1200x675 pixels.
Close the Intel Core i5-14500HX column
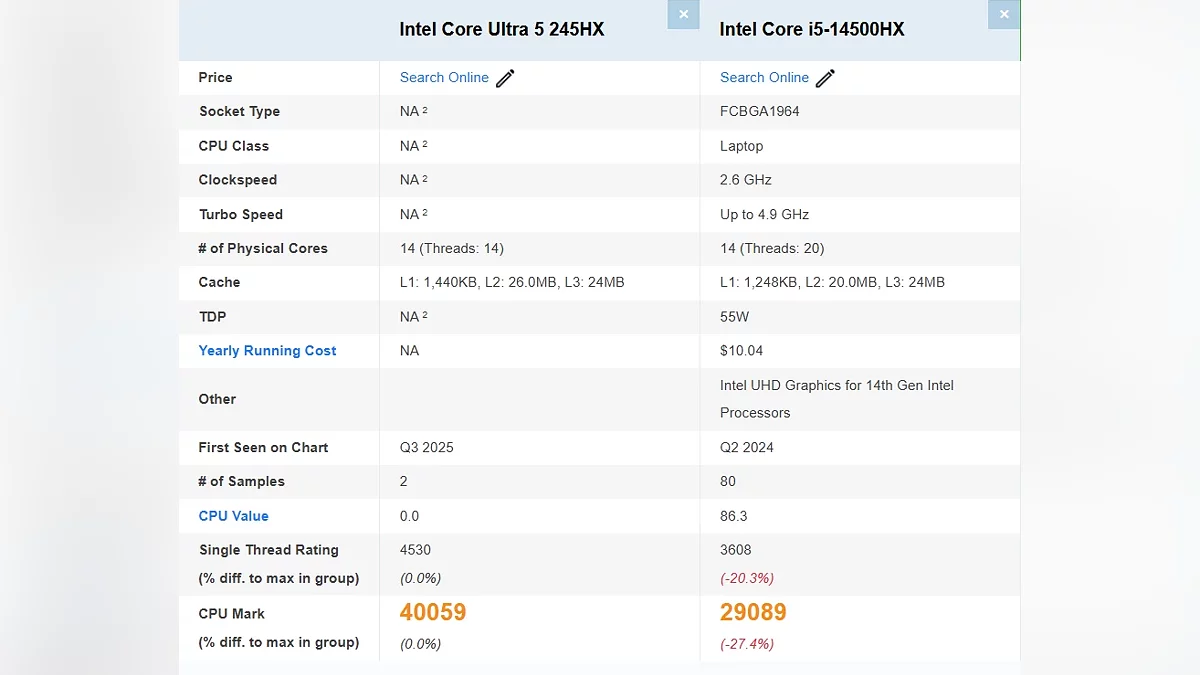click(1004, 14)
